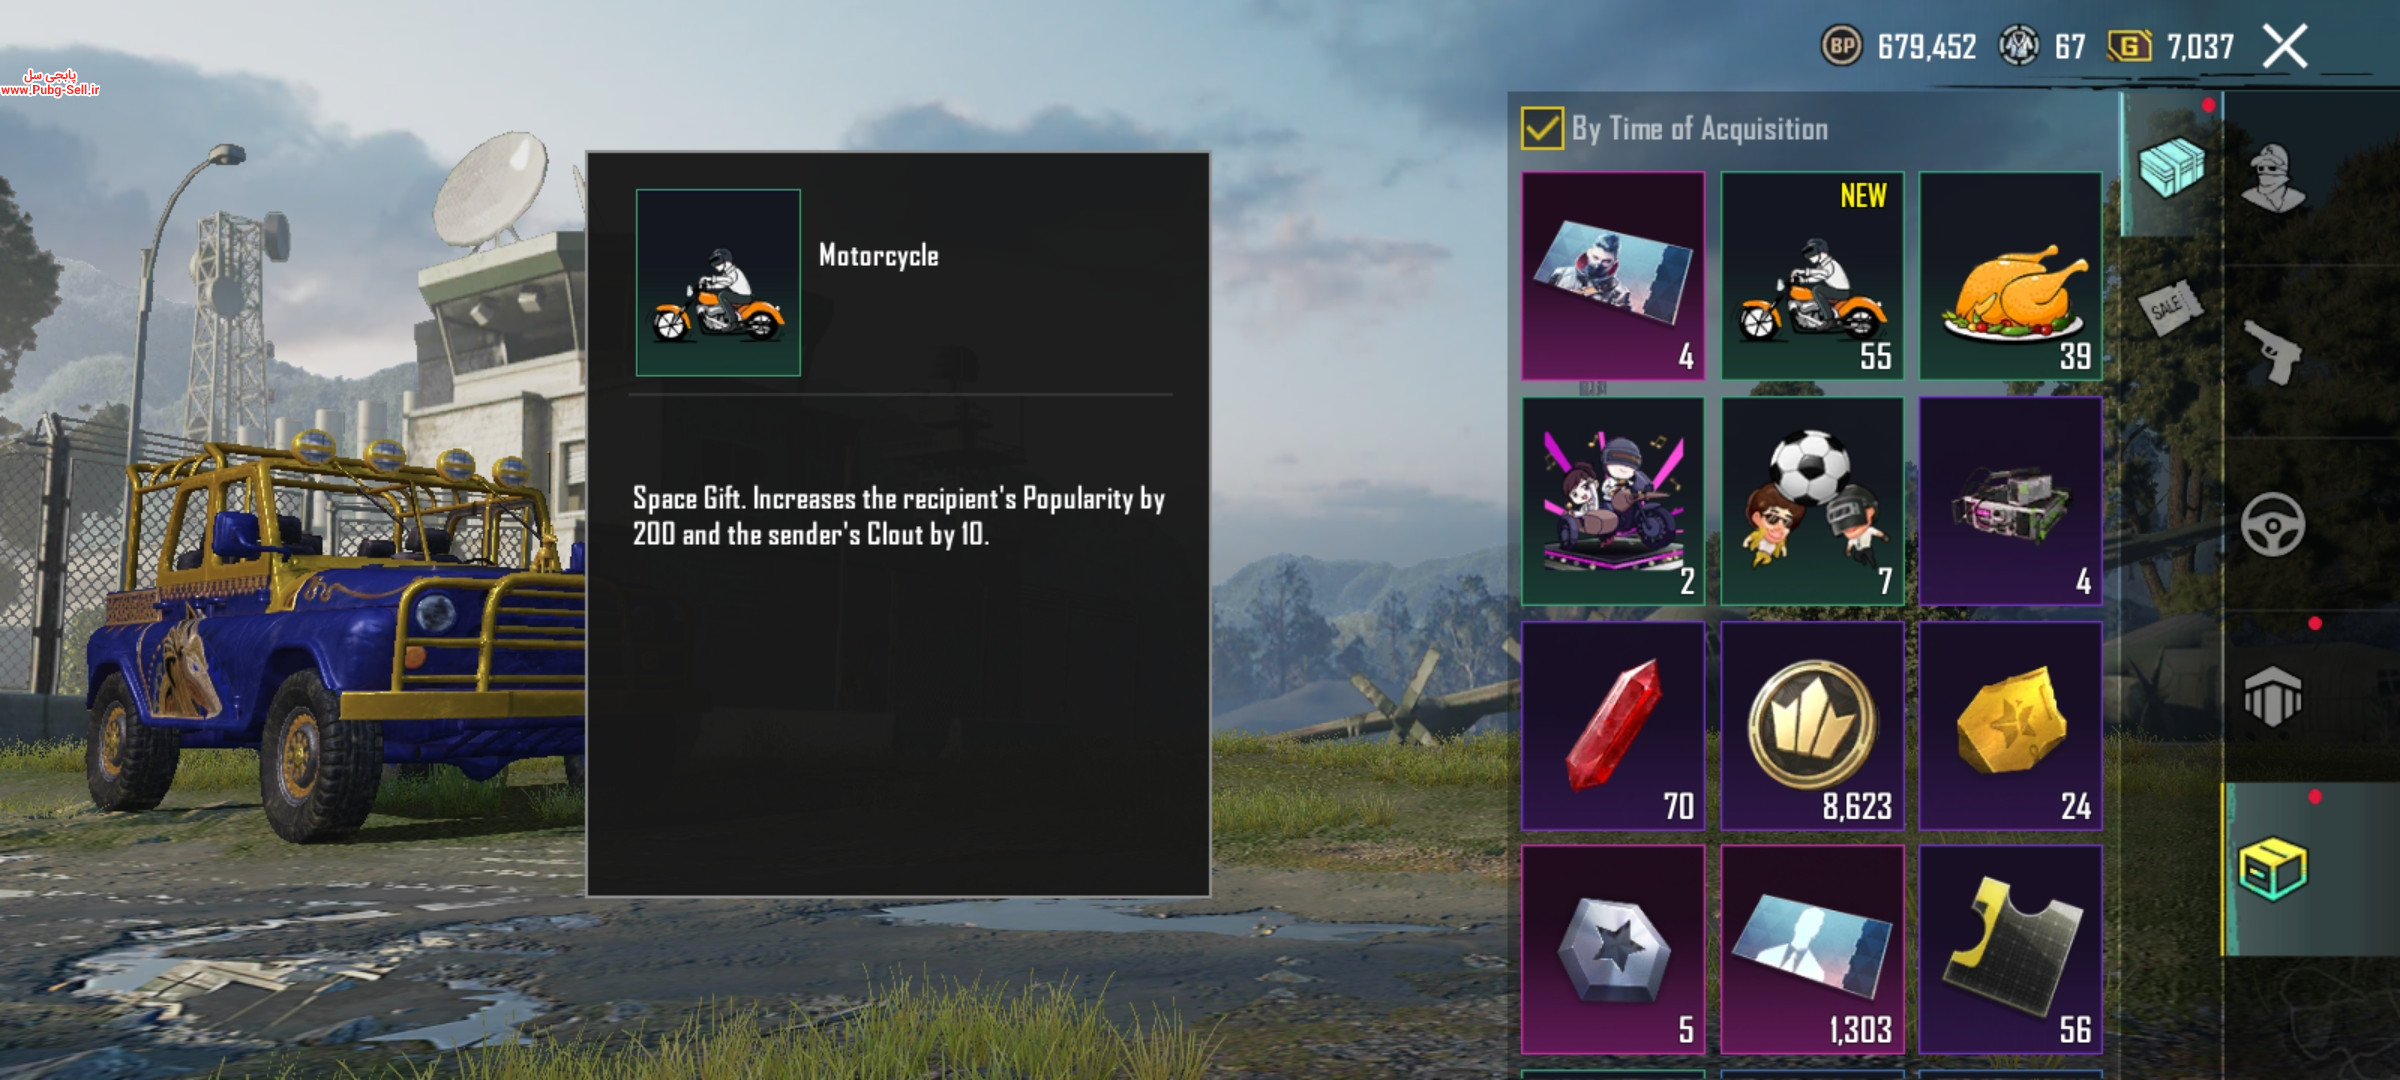This screenshot has height=1080, width=2400.
Task: Select the soccer ball gift item
Action: coord(1812,501)
